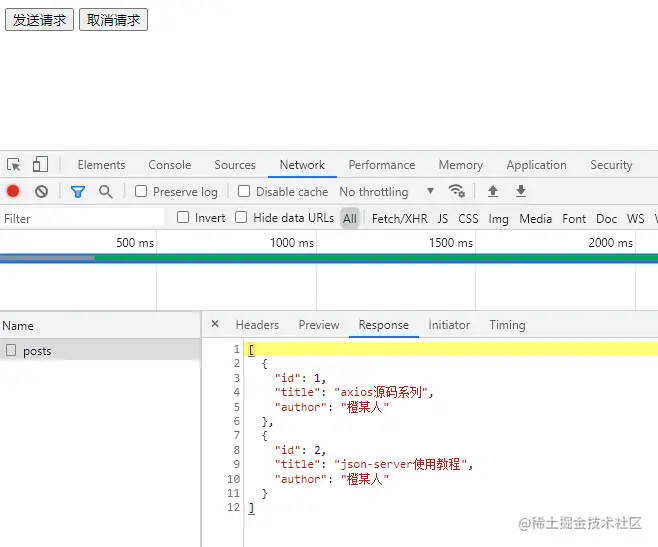This screenshot has width=658, height=547.
Task: Check the Invert filter checkbox
Action: point(183,217)
